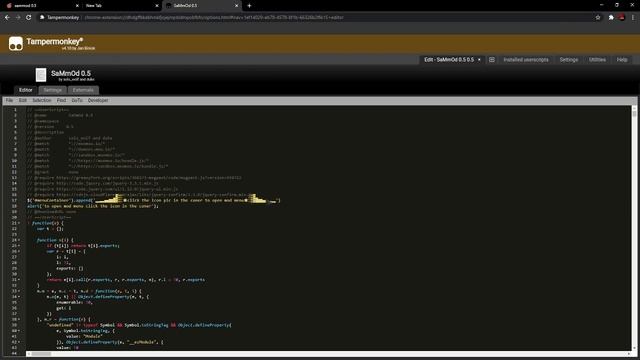Click browser forward arrow

click(x=18, y=18)
